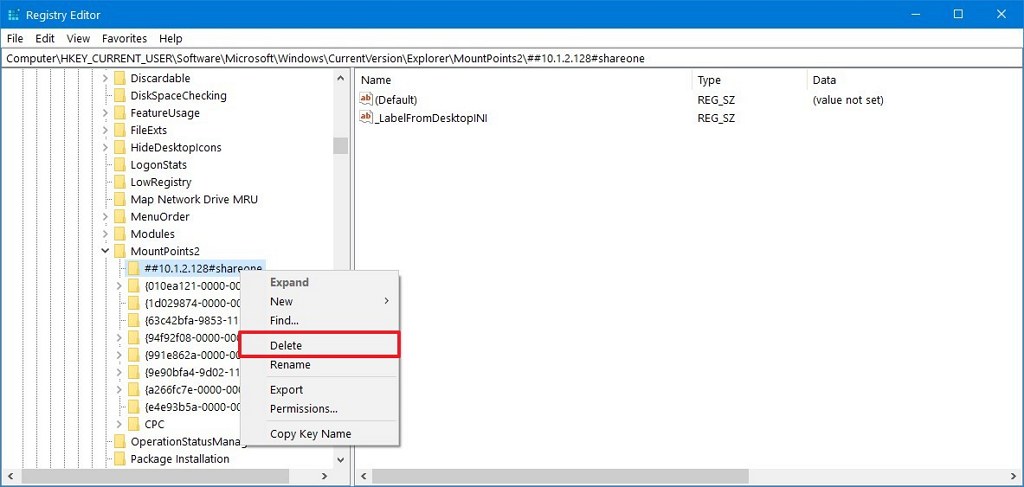Select the OperationStatusManager folder icon

(120, 441)
